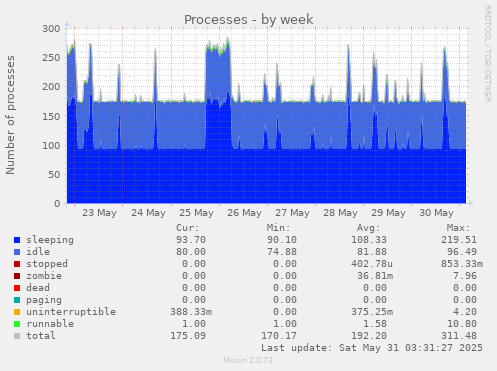This screenshot has height=371, width=497.
Task: Click the 'Max:' column header
Action: coord(459,228)
